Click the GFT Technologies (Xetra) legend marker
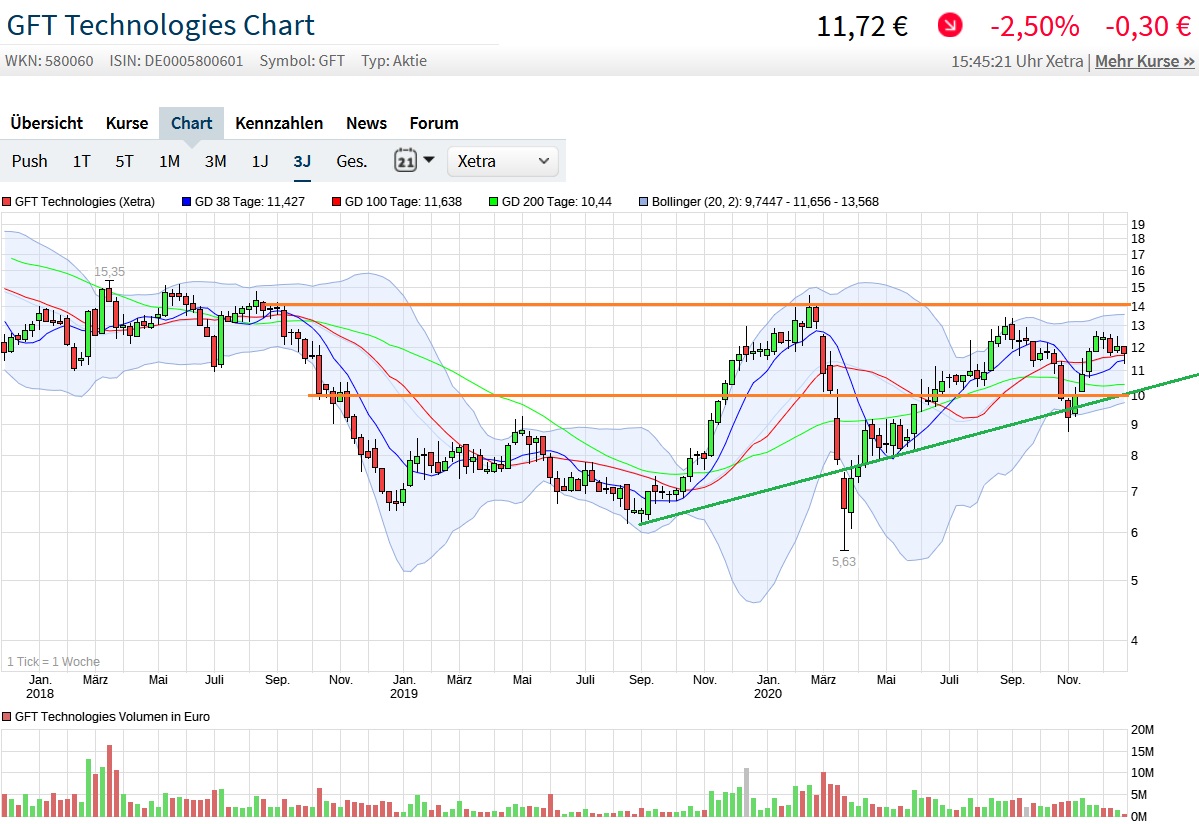Image resolution: width=1199 pixels, height=824 pixels. 6,202
